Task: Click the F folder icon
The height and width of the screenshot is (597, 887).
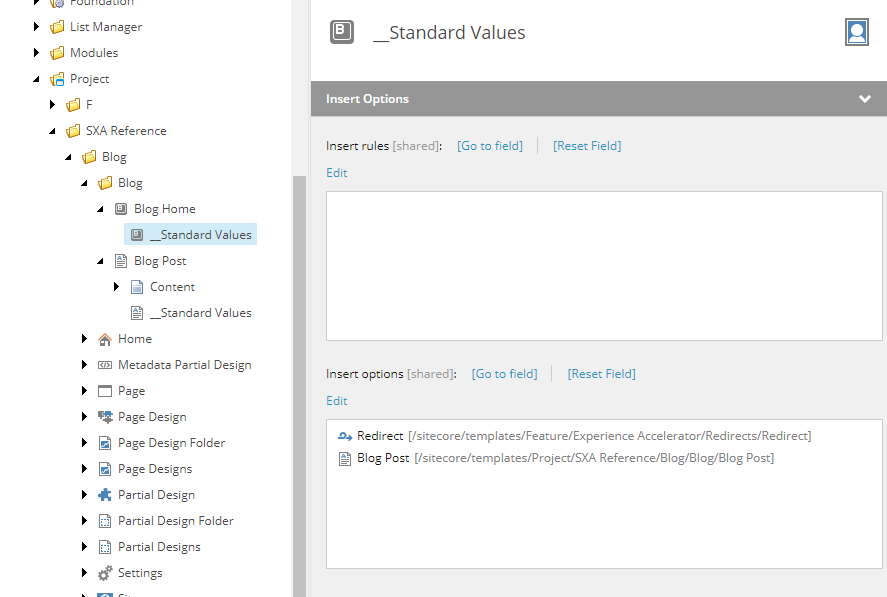Action: (x=73, y=105)
